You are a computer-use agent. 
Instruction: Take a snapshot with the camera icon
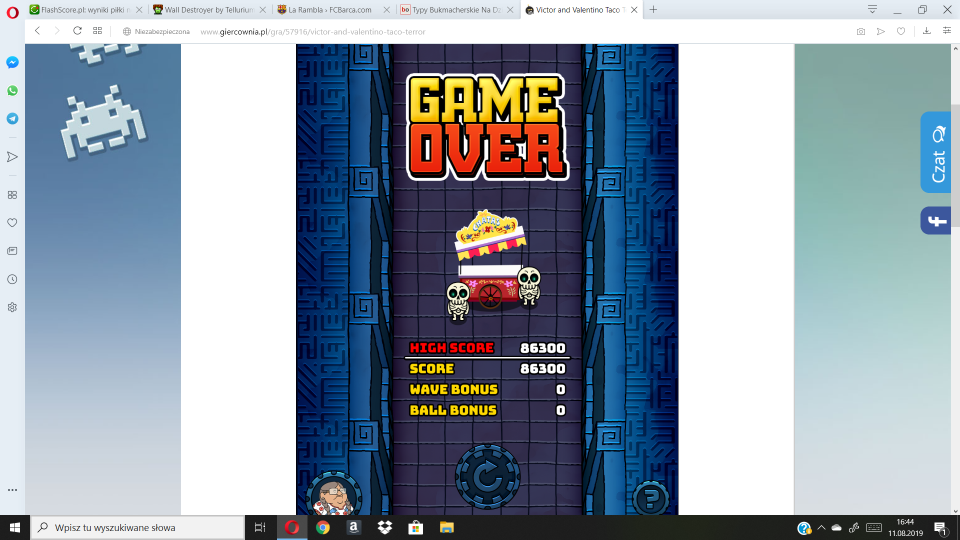click(861, 31)
